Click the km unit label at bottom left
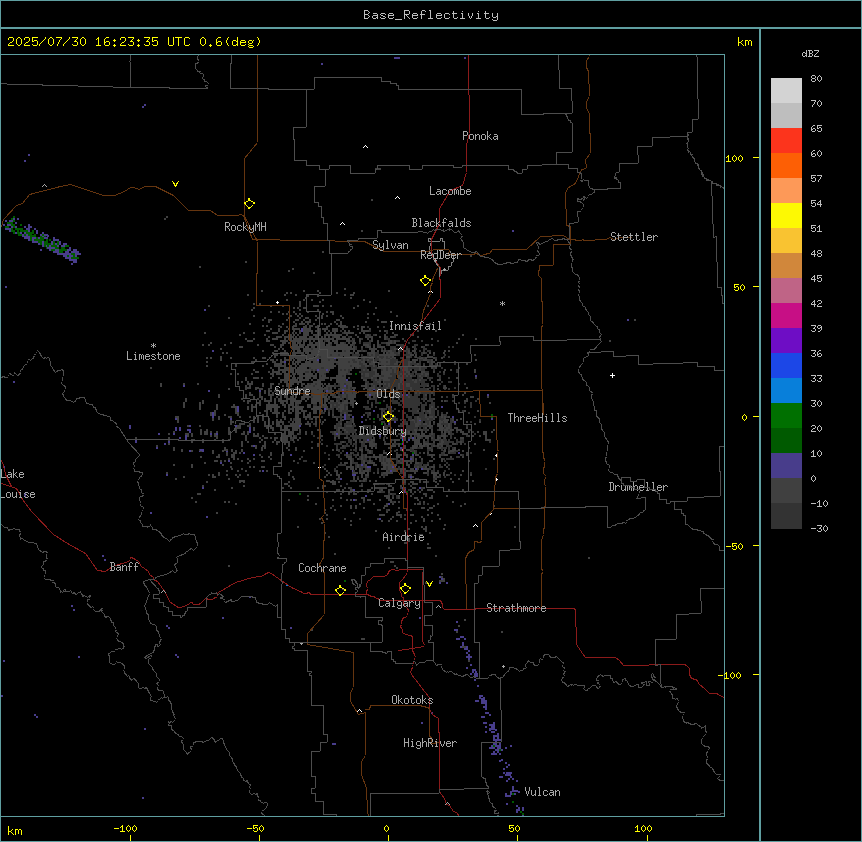The height and width of the screenshot is (842, 862). click(15, 831)
